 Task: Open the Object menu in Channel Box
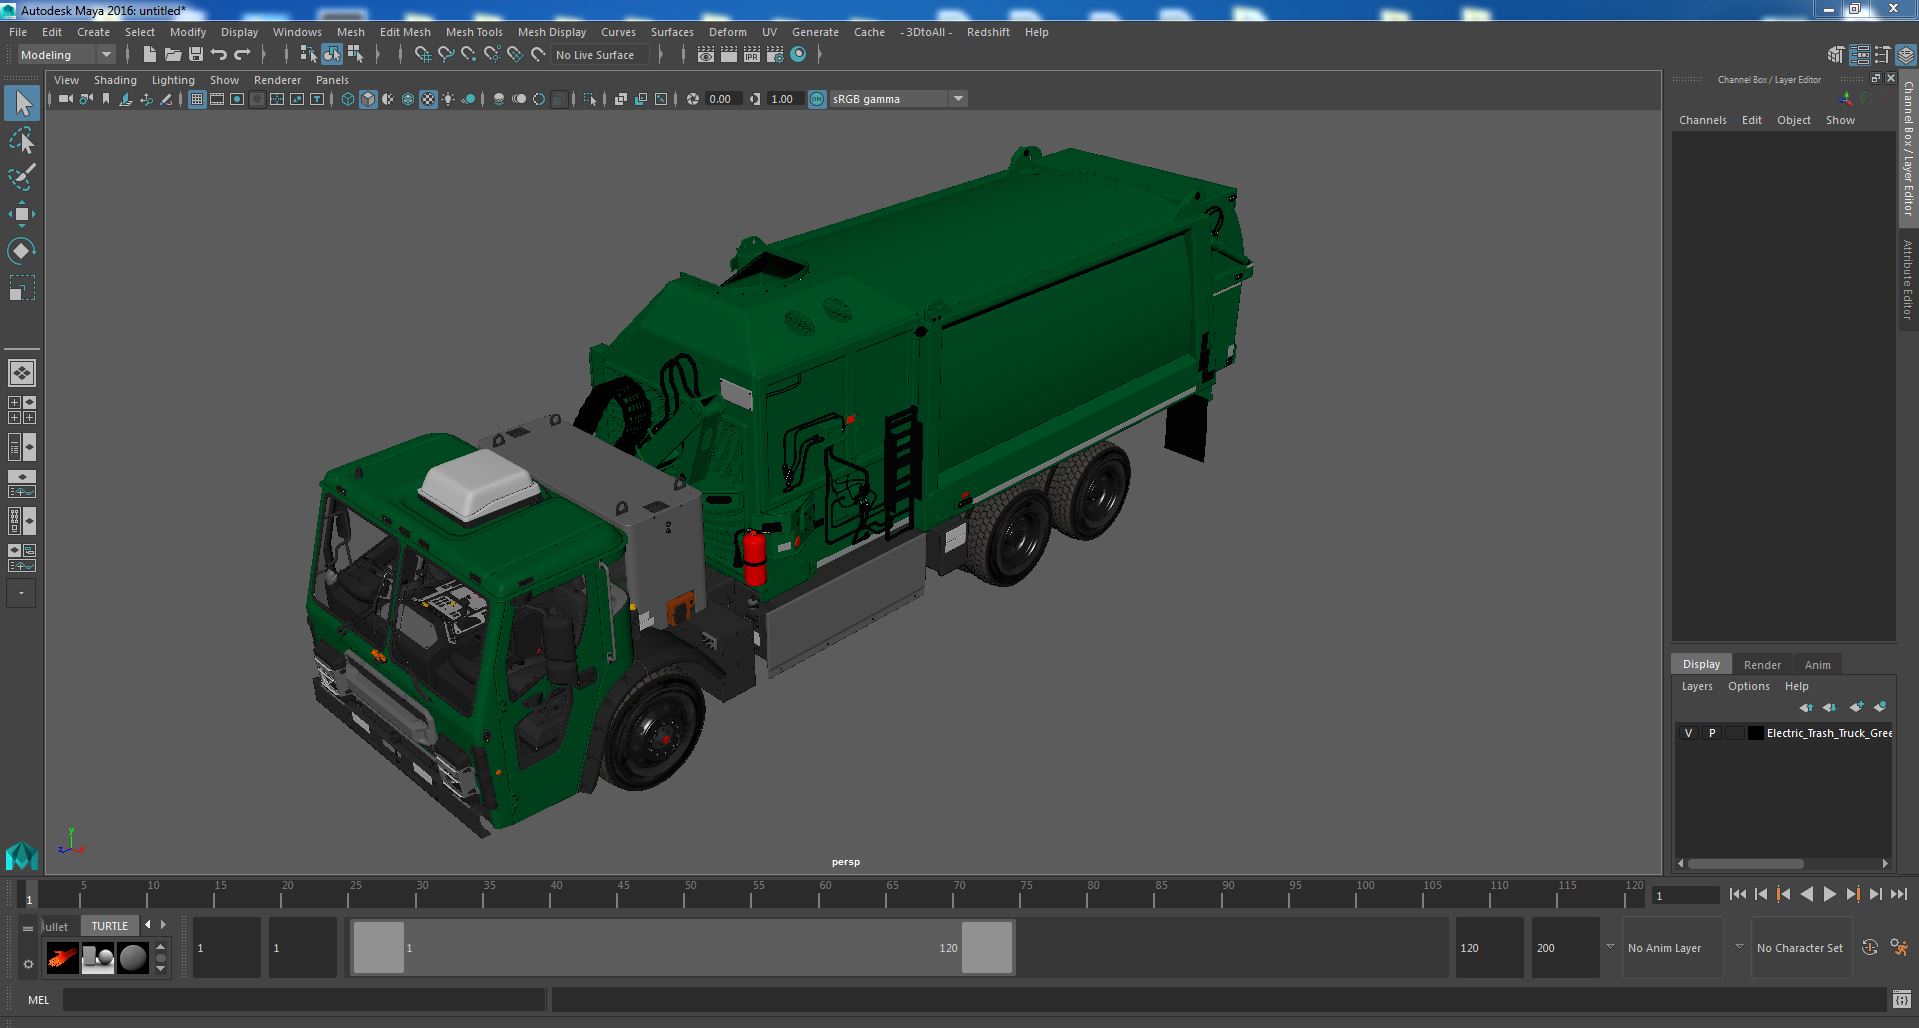pyautogui.click(x=1793, y=120)
